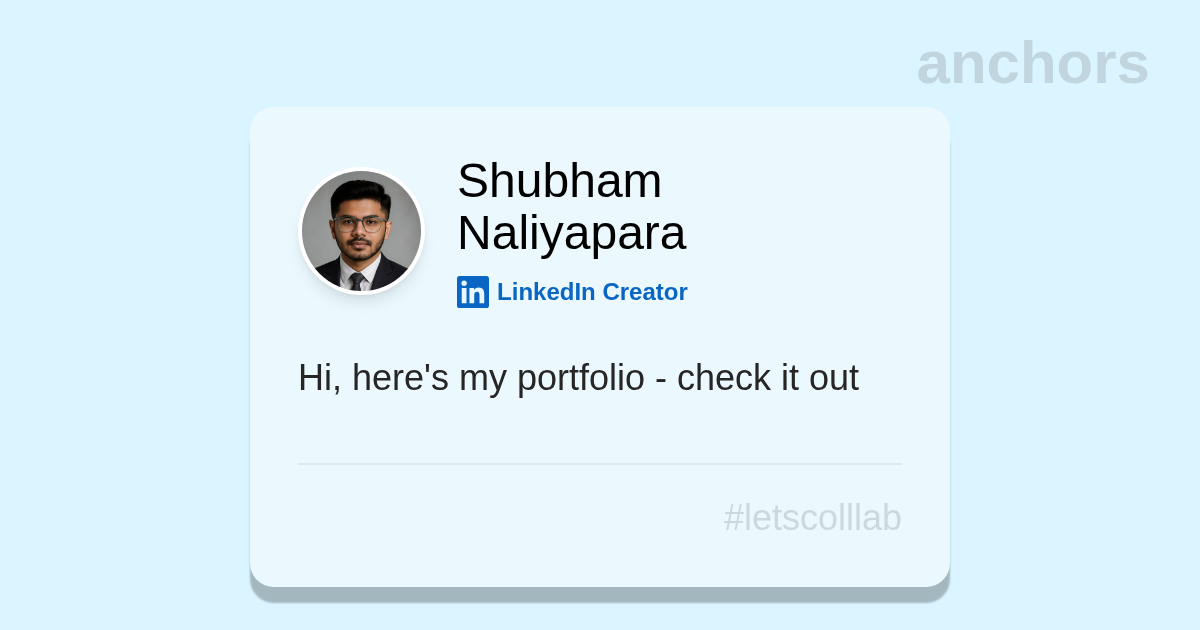Open the #letscolllab hashtag
The height and width of the screenshot is (630, 1200).
[x=812, y=518]
